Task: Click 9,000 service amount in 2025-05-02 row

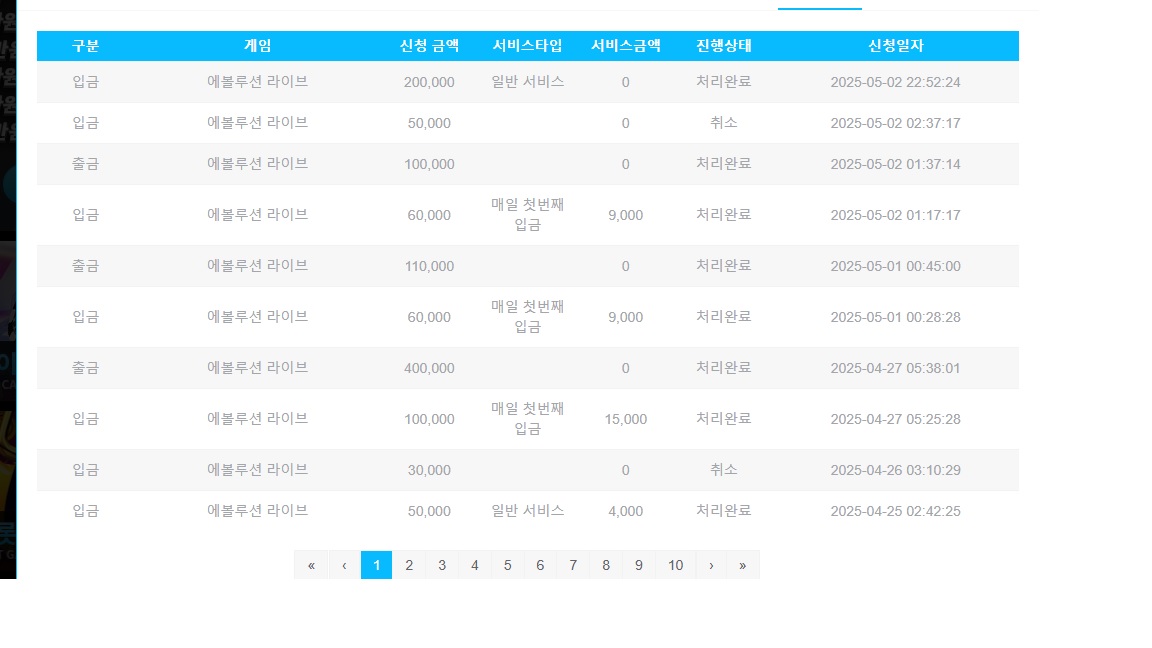Action: coord(626,215)
